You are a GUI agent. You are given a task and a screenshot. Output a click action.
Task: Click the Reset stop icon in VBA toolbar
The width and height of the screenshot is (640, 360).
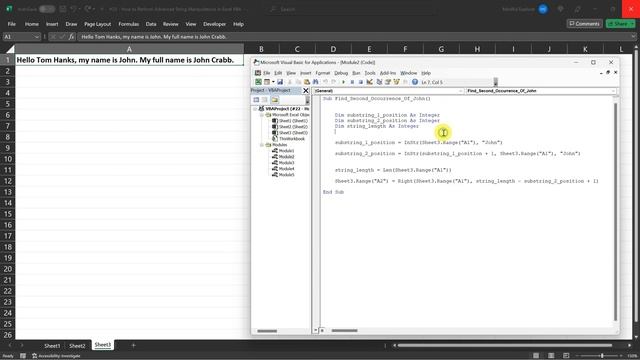coord(360,82)
